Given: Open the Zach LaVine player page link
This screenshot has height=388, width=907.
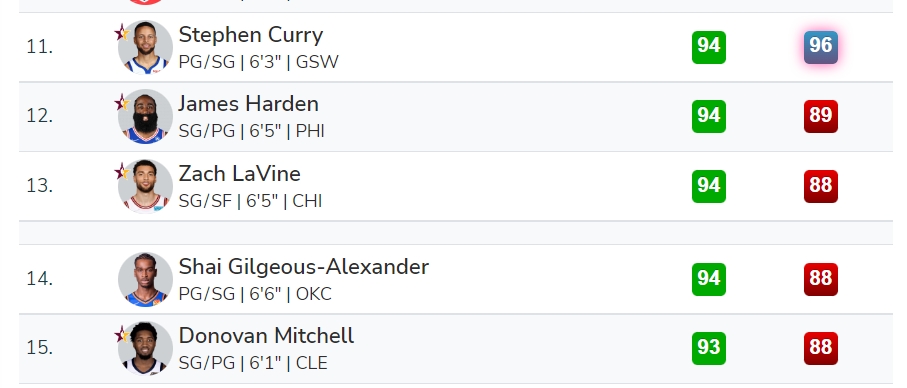Looking at the screenshot, I should click(239, 173).
